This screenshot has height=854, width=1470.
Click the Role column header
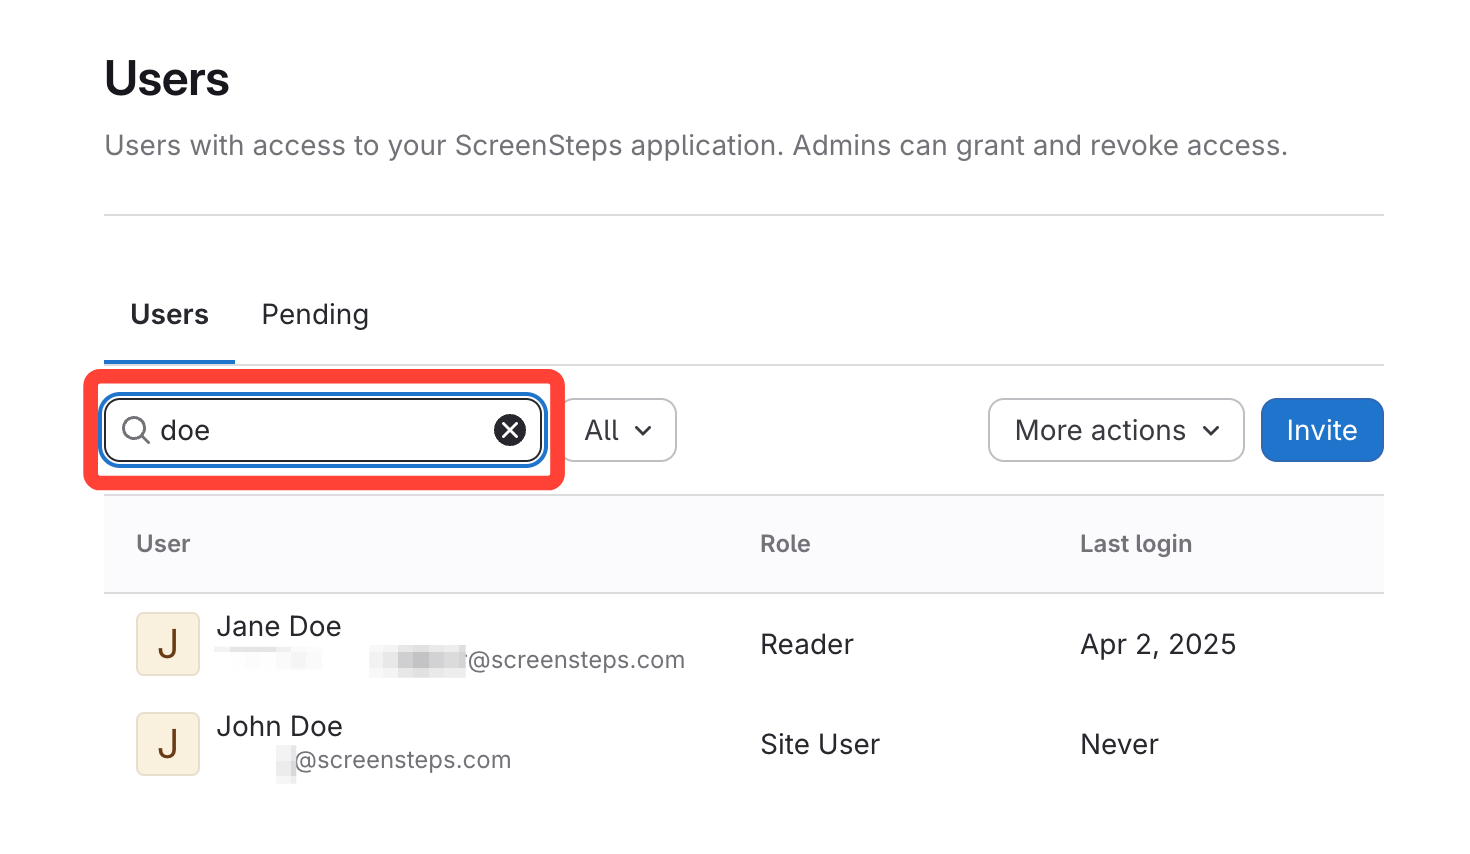785,544
